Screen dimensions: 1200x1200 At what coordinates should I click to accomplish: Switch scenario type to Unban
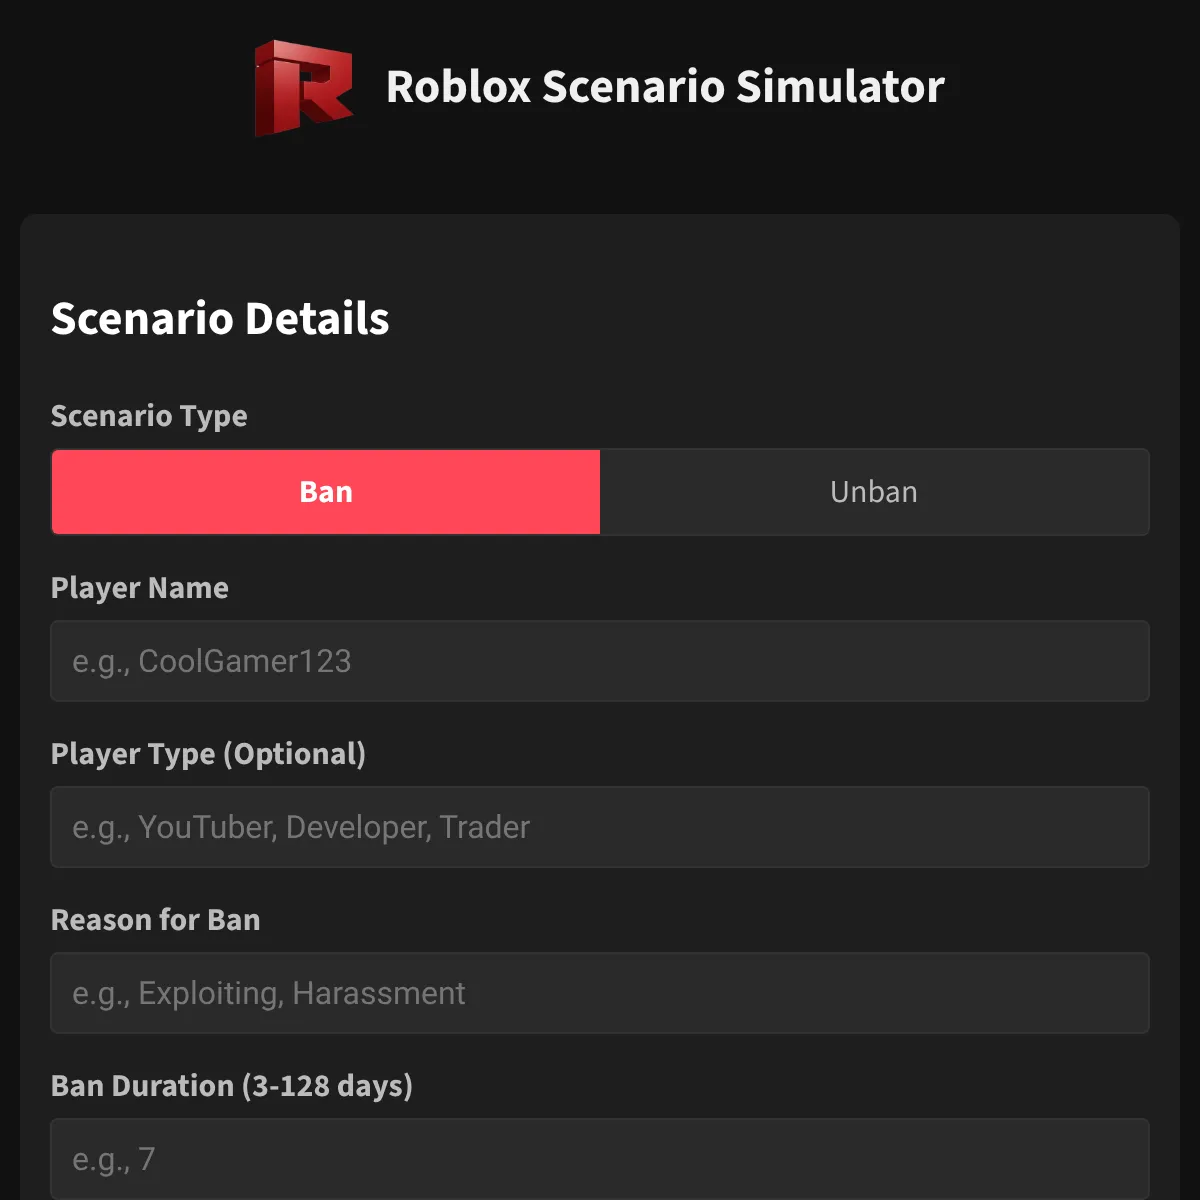[874, 492]
